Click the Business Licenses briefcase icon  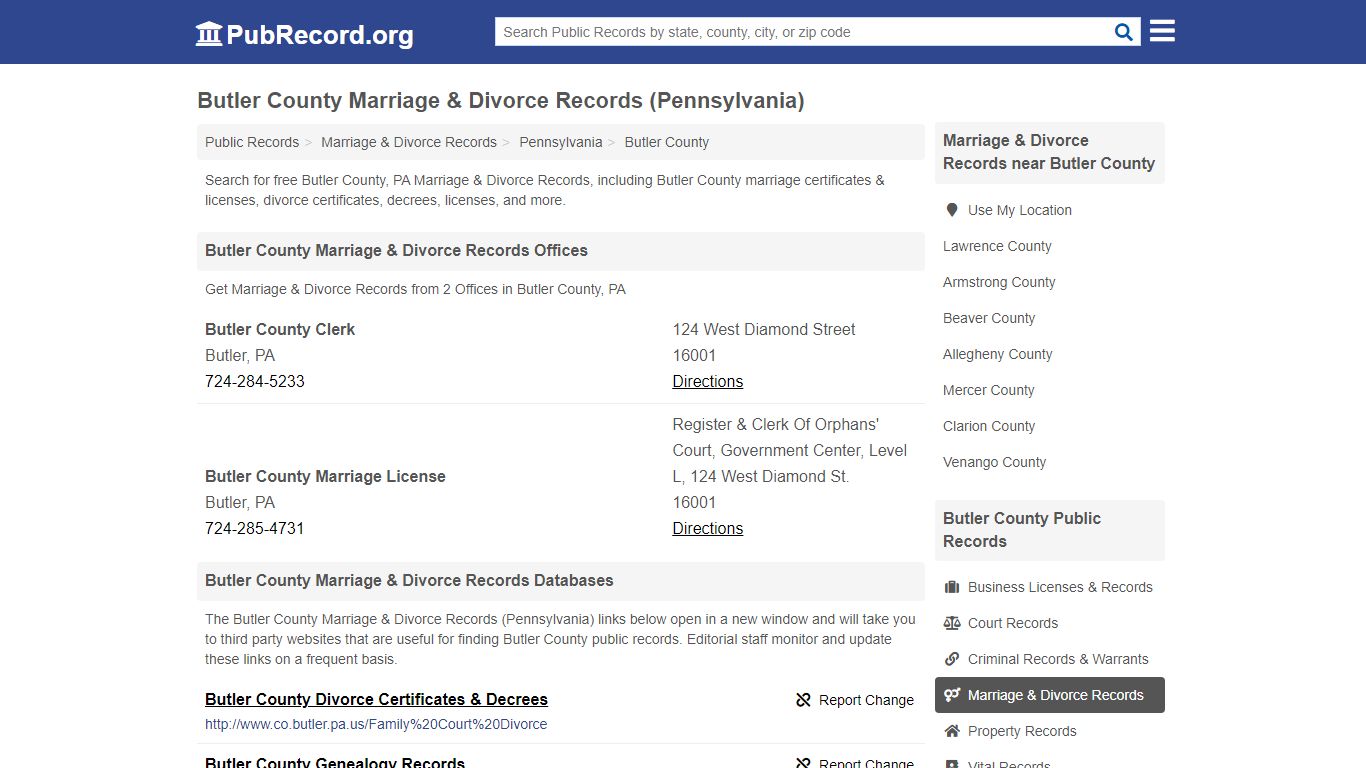coord(952,587)
